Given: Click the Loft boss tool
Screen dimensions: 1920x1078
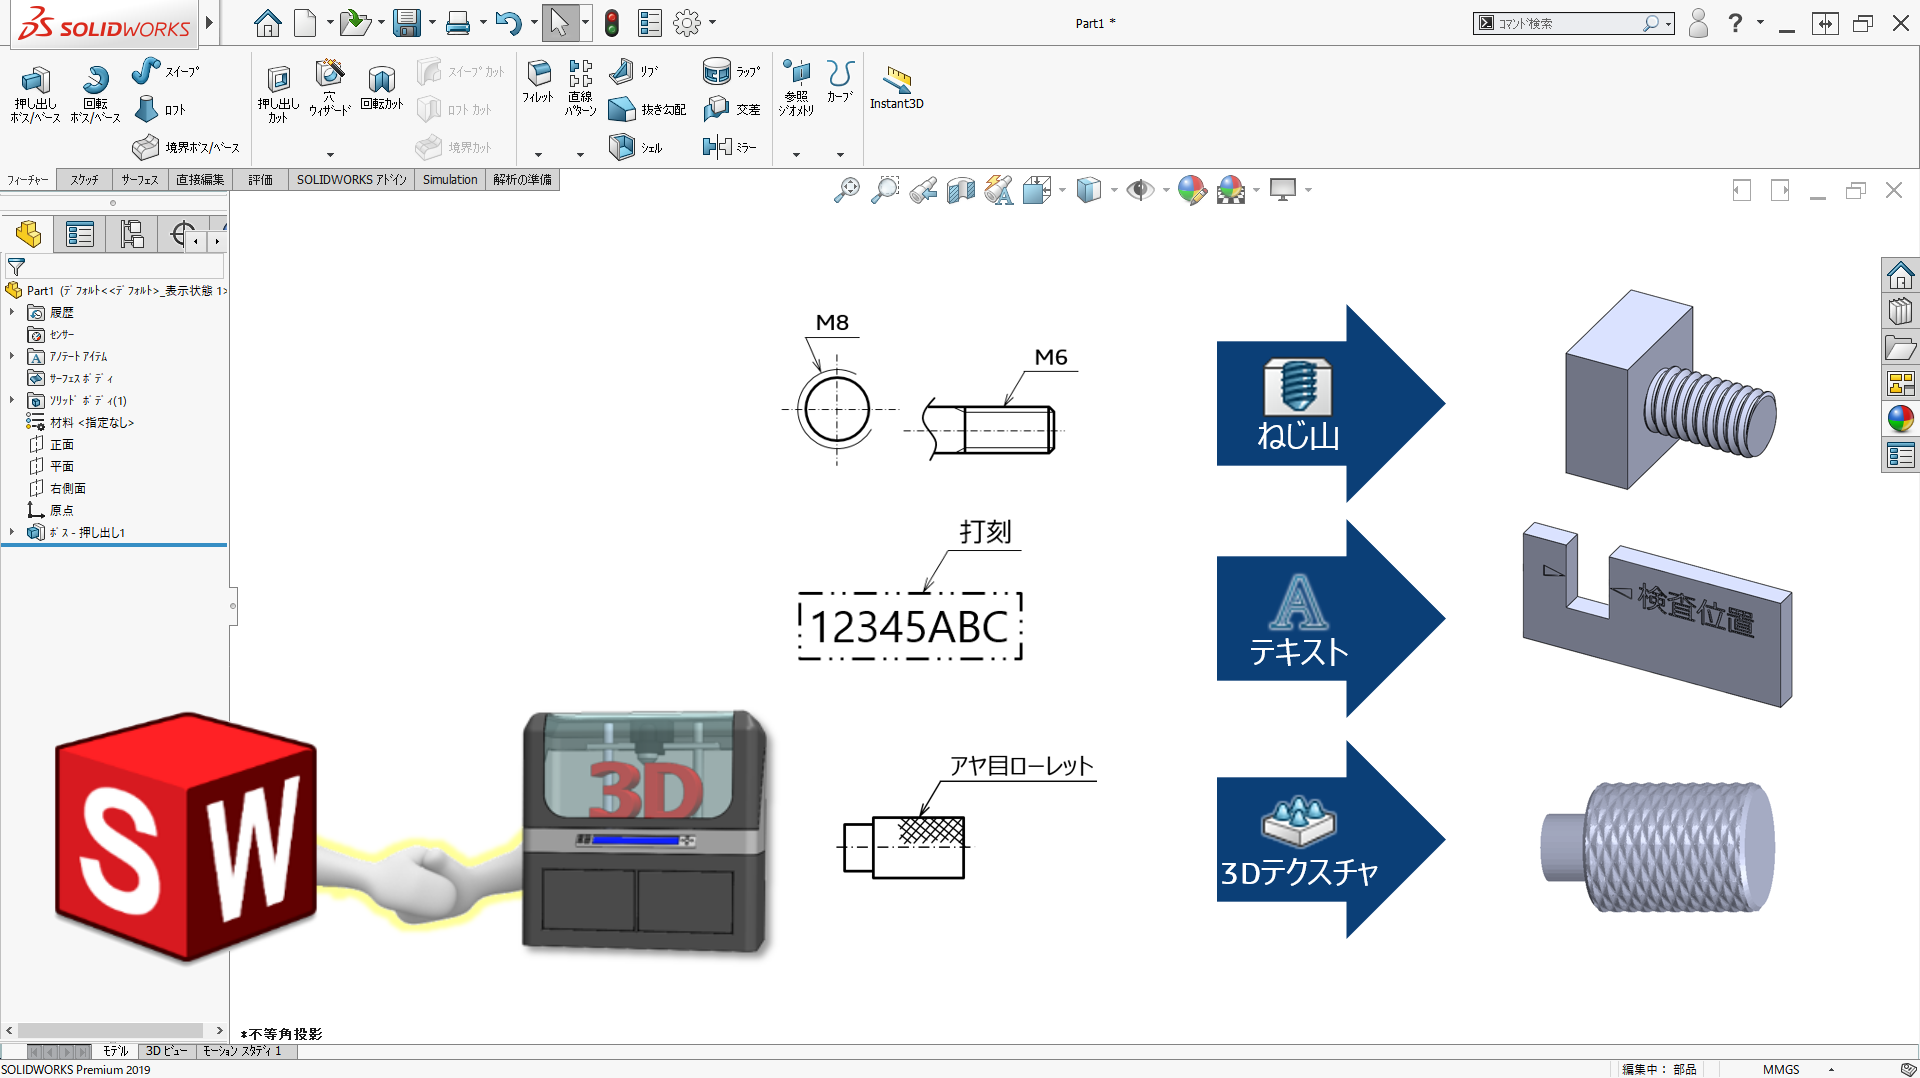Looking at the screenshot, I should click(160, 109).
